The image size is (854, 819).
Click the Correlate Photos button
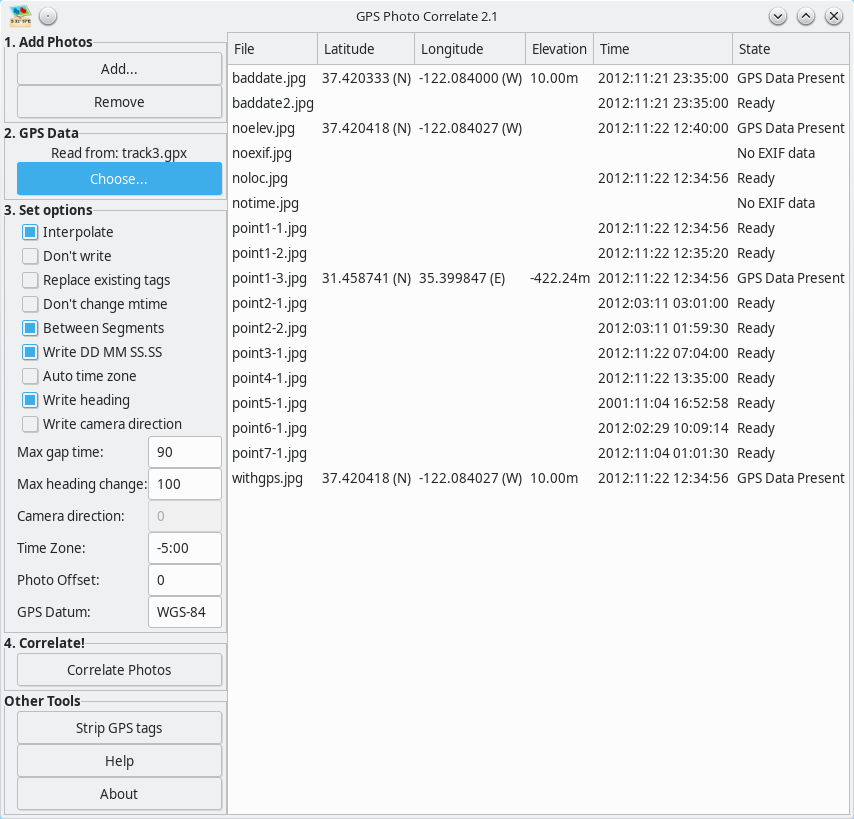[x=119, y=670]
